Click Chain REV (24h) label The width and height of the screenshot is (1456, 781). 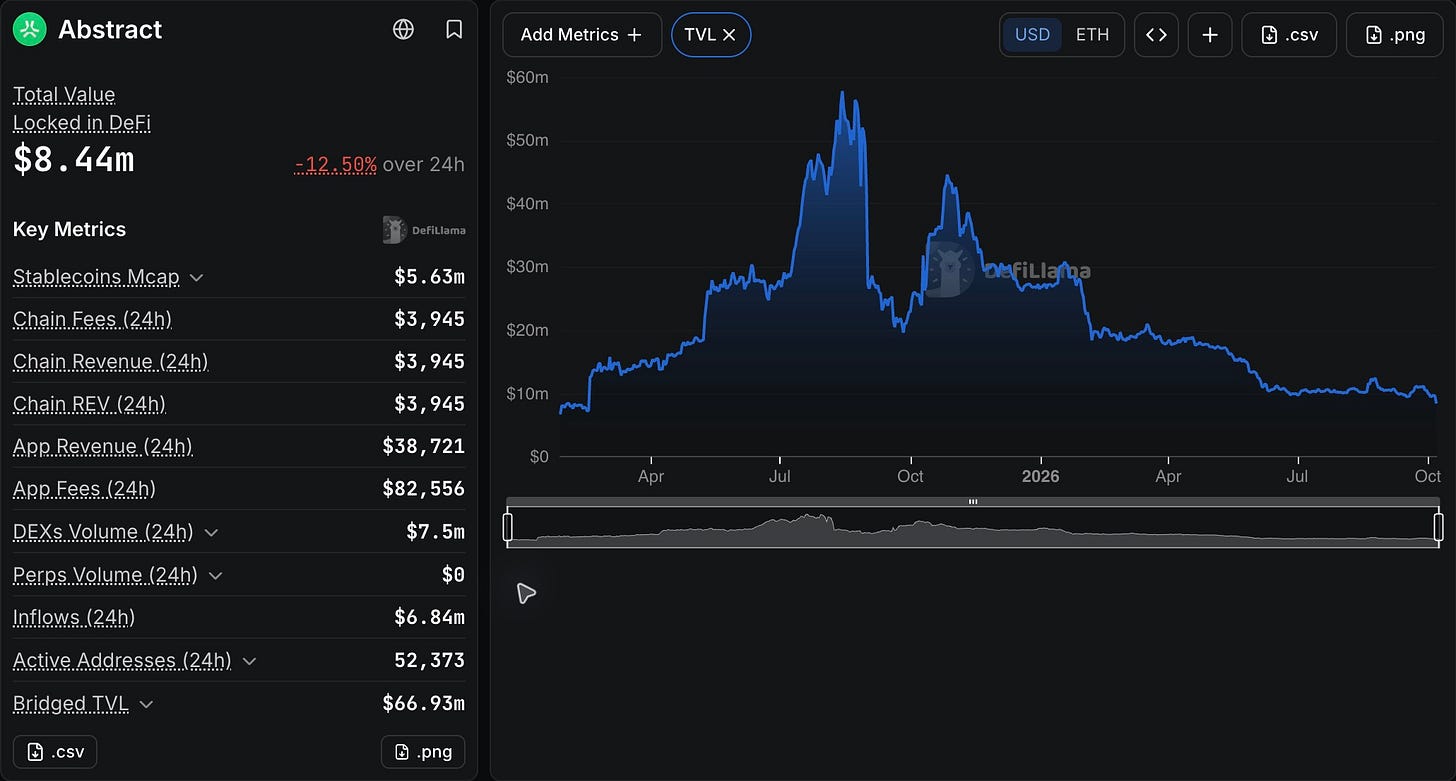pyautogui.click(x=89, y=404)
